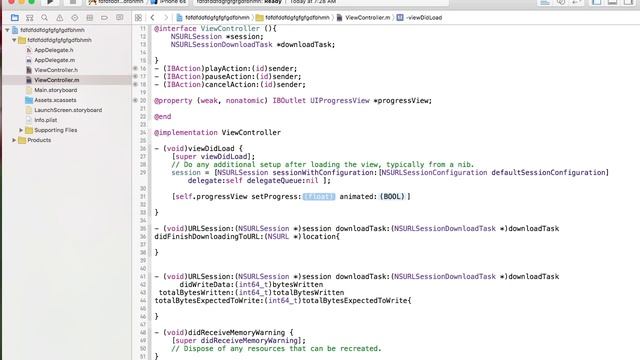Open the Issue navigator
Viewport: 640px width, 360px height.
click(x=60, y=18)
